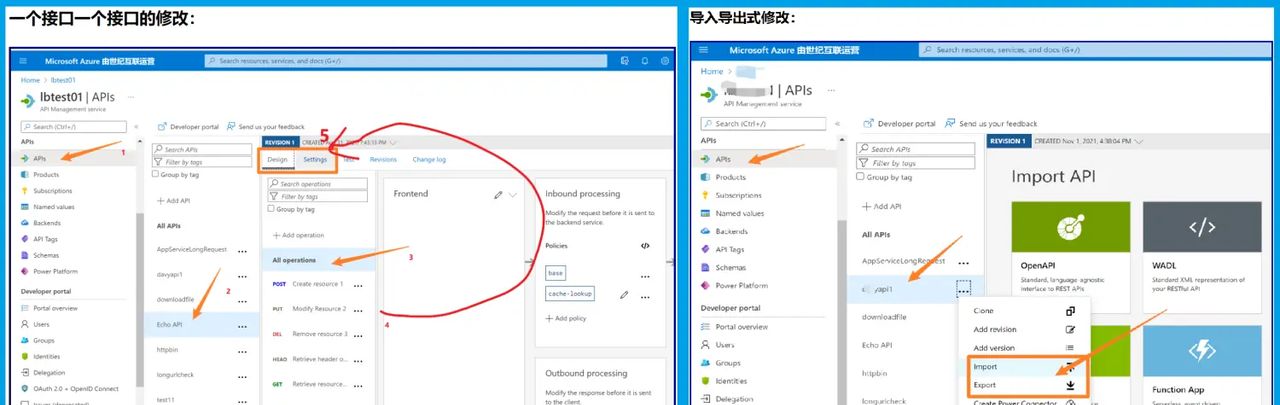Enable Group by tag under Search operations
Viewport: 1280px width, 405px height.
tap(272, 210)
